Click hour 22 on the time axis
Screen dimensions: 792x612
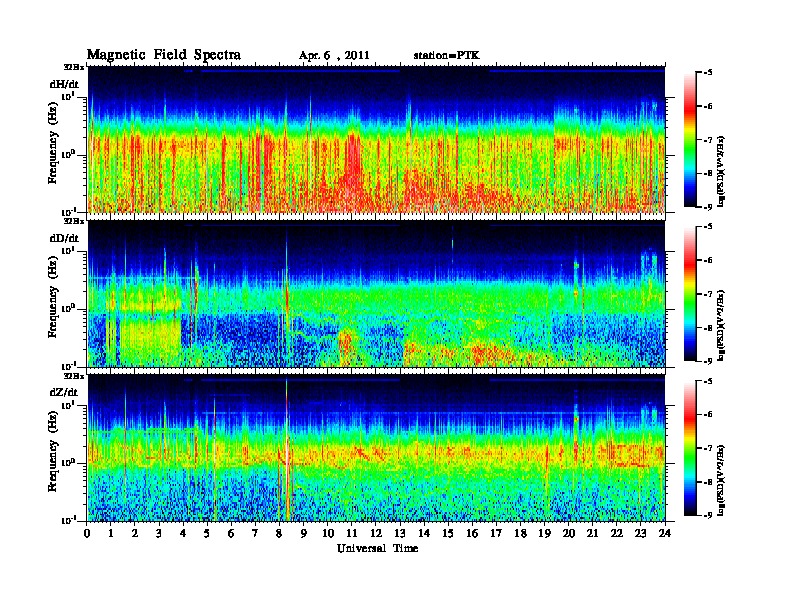pos(617,533)
